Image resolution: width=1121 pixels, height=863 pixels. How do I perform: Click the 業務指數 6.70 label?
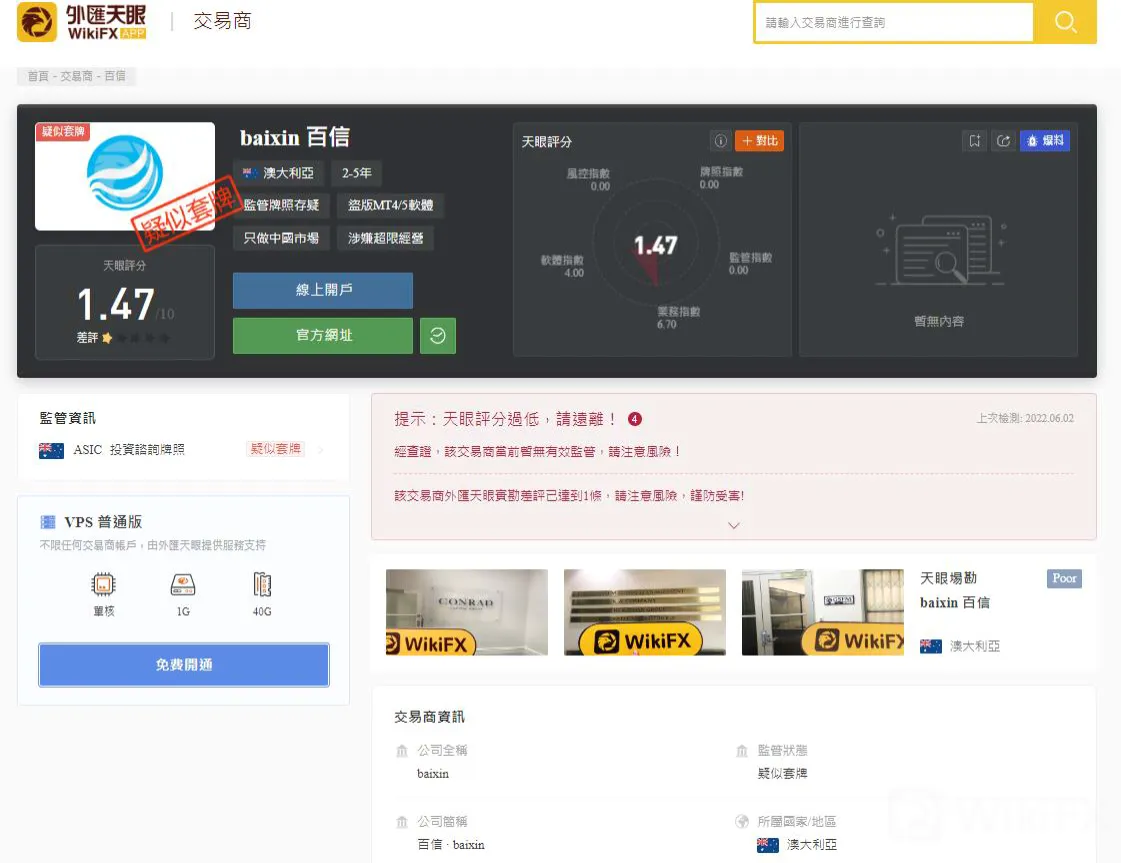coord(678,317)
